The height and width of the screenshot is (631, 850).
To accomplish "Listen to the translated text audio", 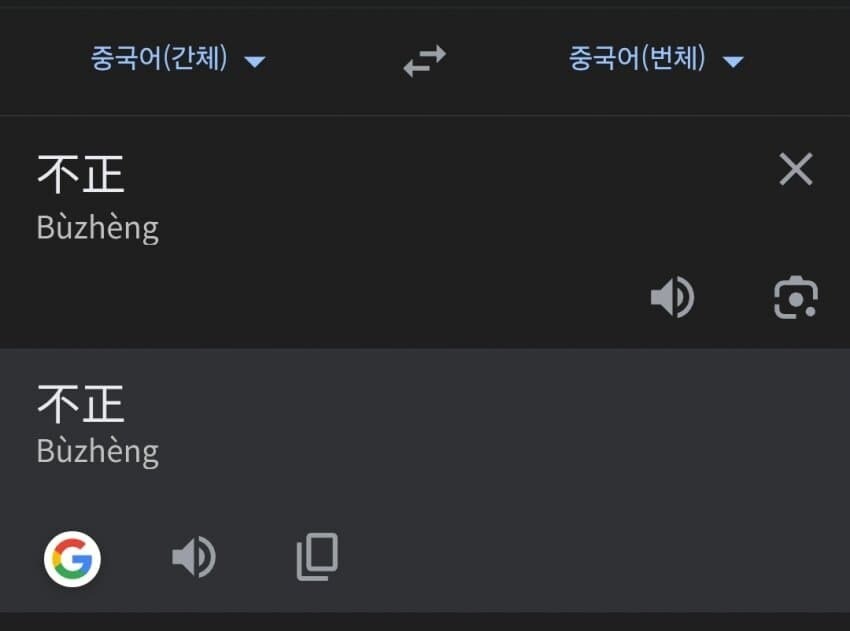I will 193,557.
